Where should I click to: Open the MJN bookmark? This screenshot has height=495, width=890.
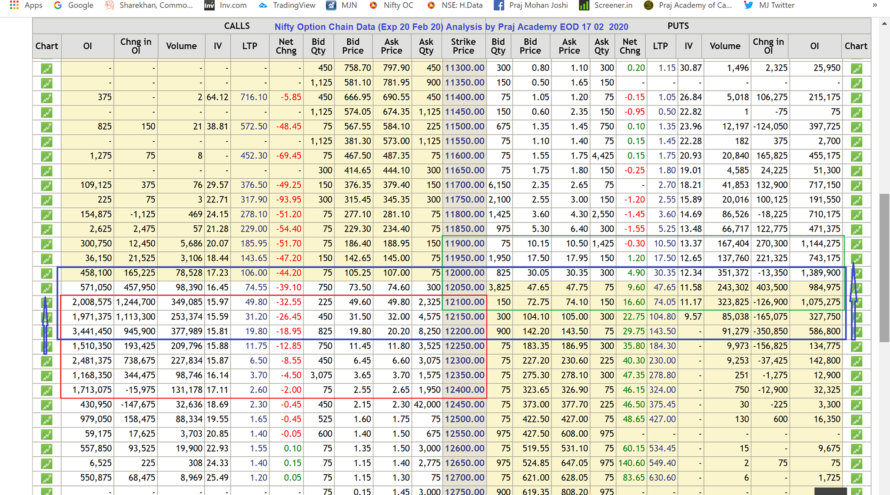[342, 5]
